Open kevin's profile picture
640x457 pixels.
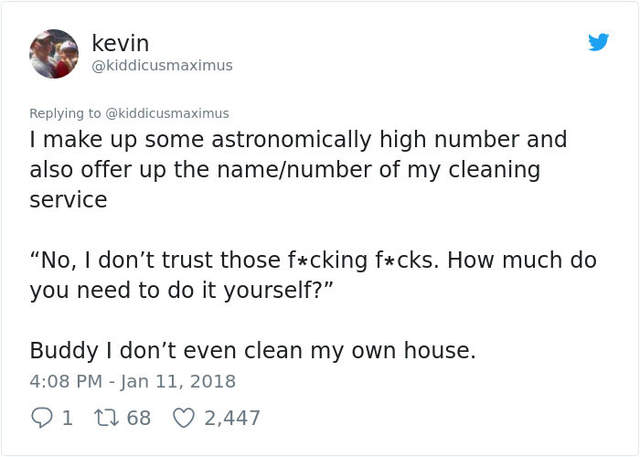tap(54, 54)
